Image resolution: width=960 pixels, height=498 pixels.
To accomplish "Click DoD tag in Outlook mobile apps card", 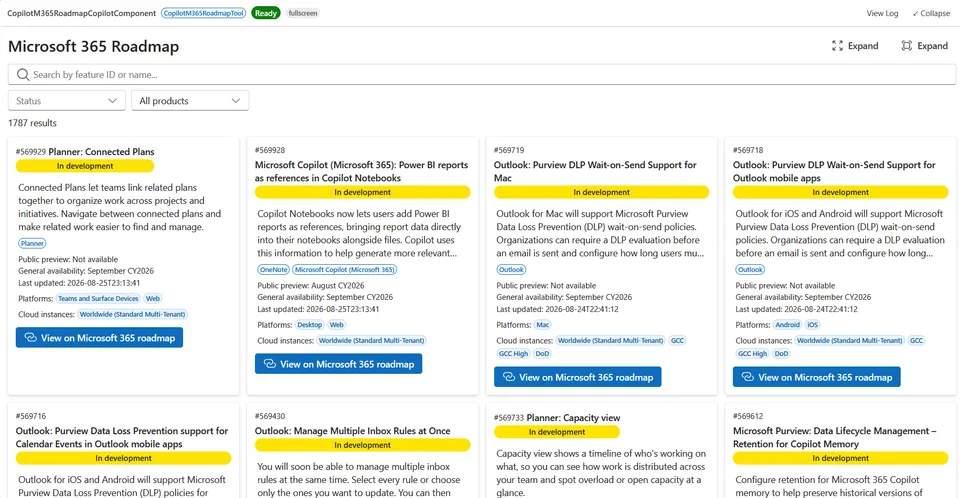I will (781, 354).
